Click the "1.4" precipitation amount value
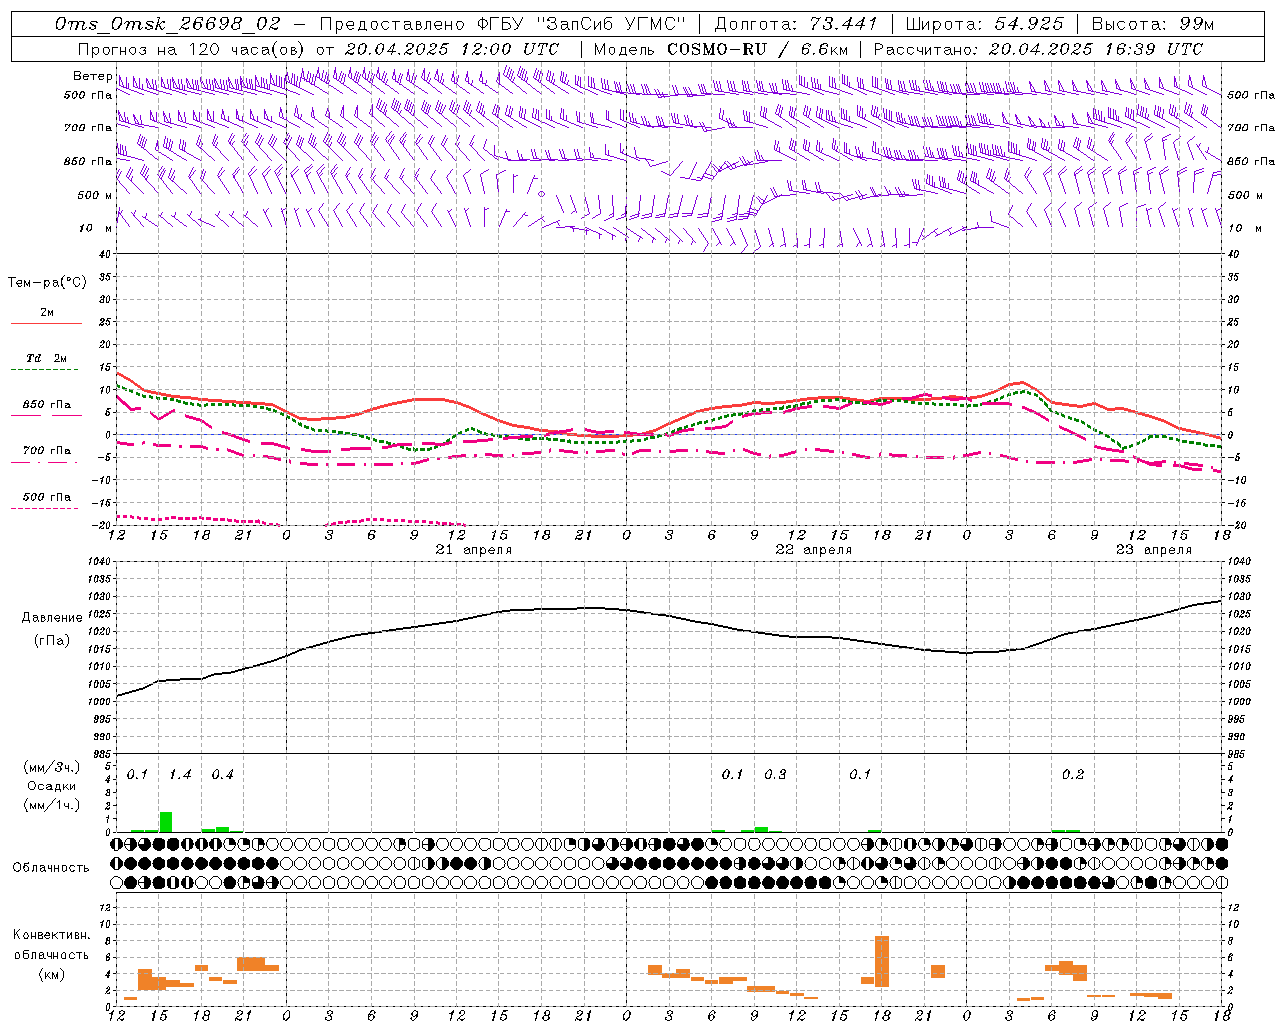This screenshot has height=1024, width=1280. point(180,775)
